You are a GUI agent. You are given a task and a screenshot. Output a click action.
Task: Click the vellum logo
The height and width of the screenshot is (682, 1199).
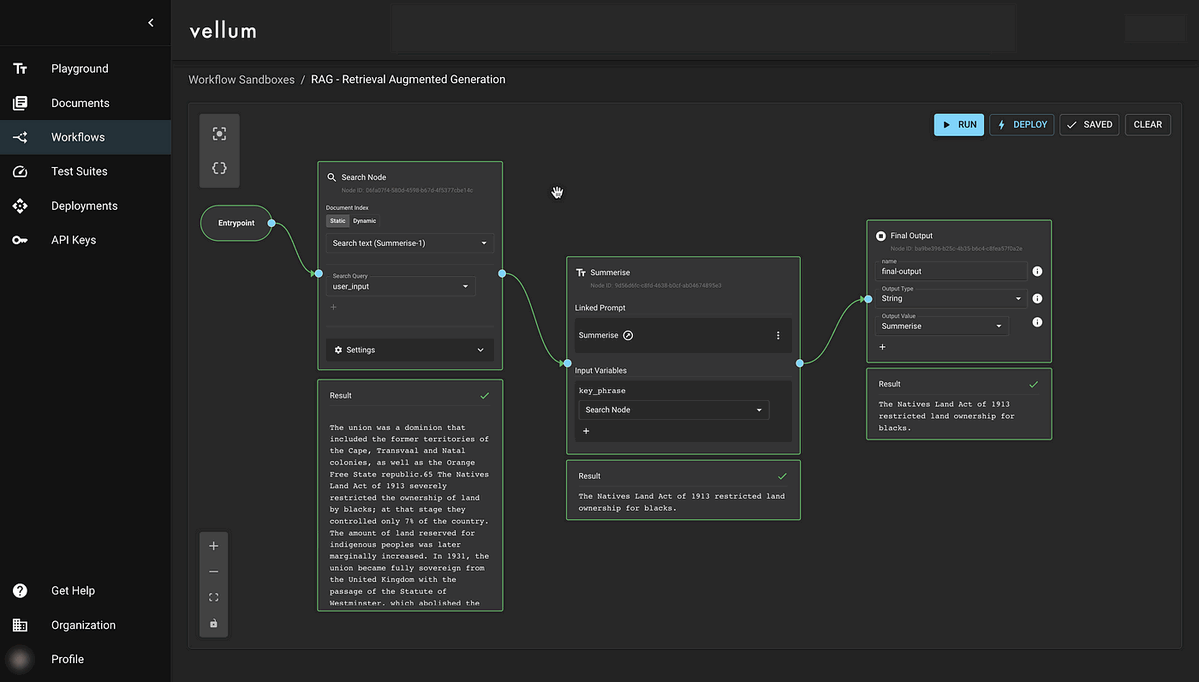pos(223,31)
